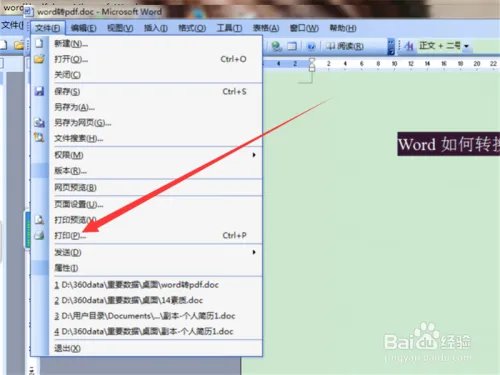Click the toolbar open folder icon at far left
The width and height of the screenshot is (500, 375).
(19, 45)
